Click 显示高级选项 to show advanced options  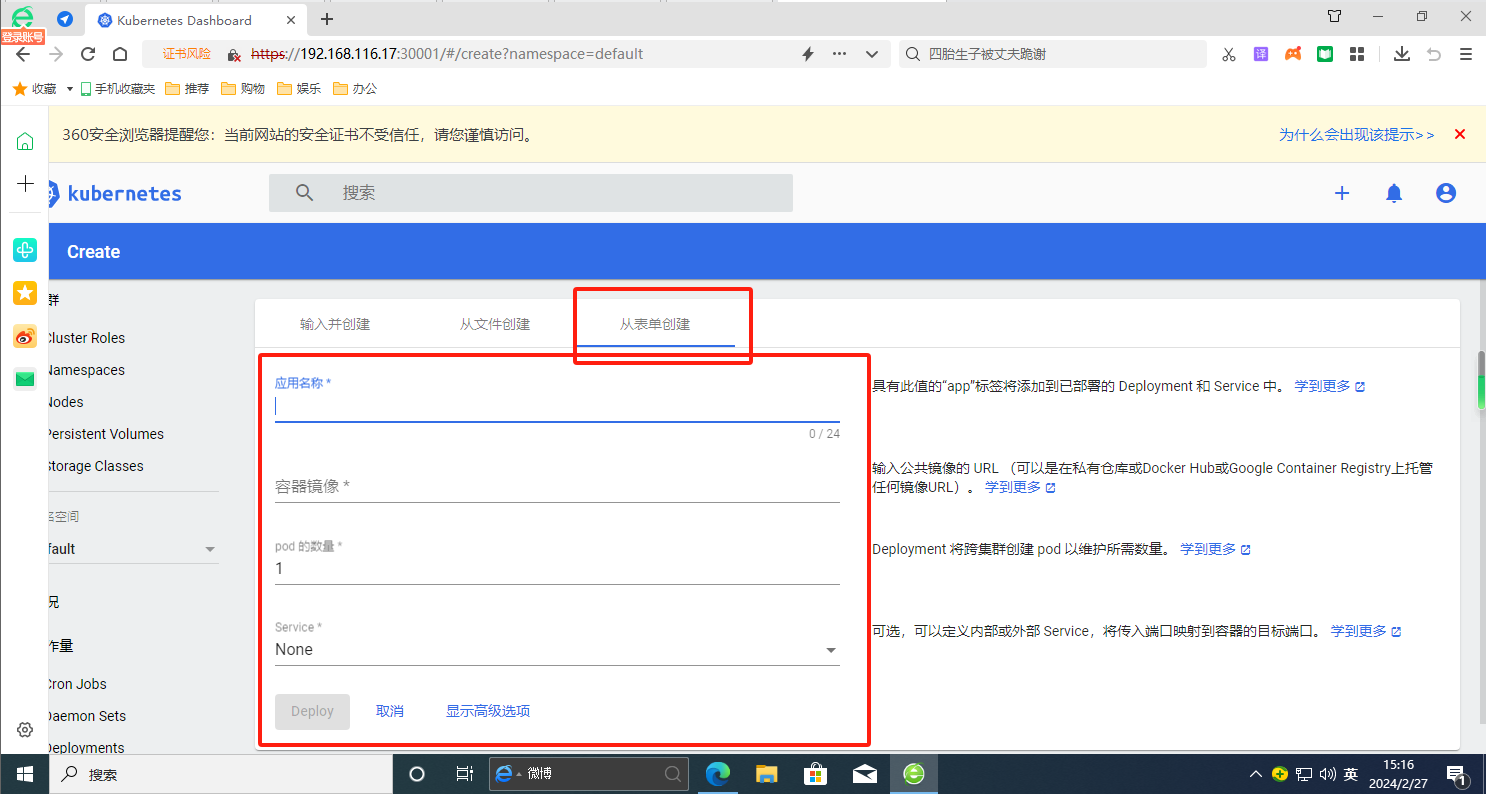point(488,711)
